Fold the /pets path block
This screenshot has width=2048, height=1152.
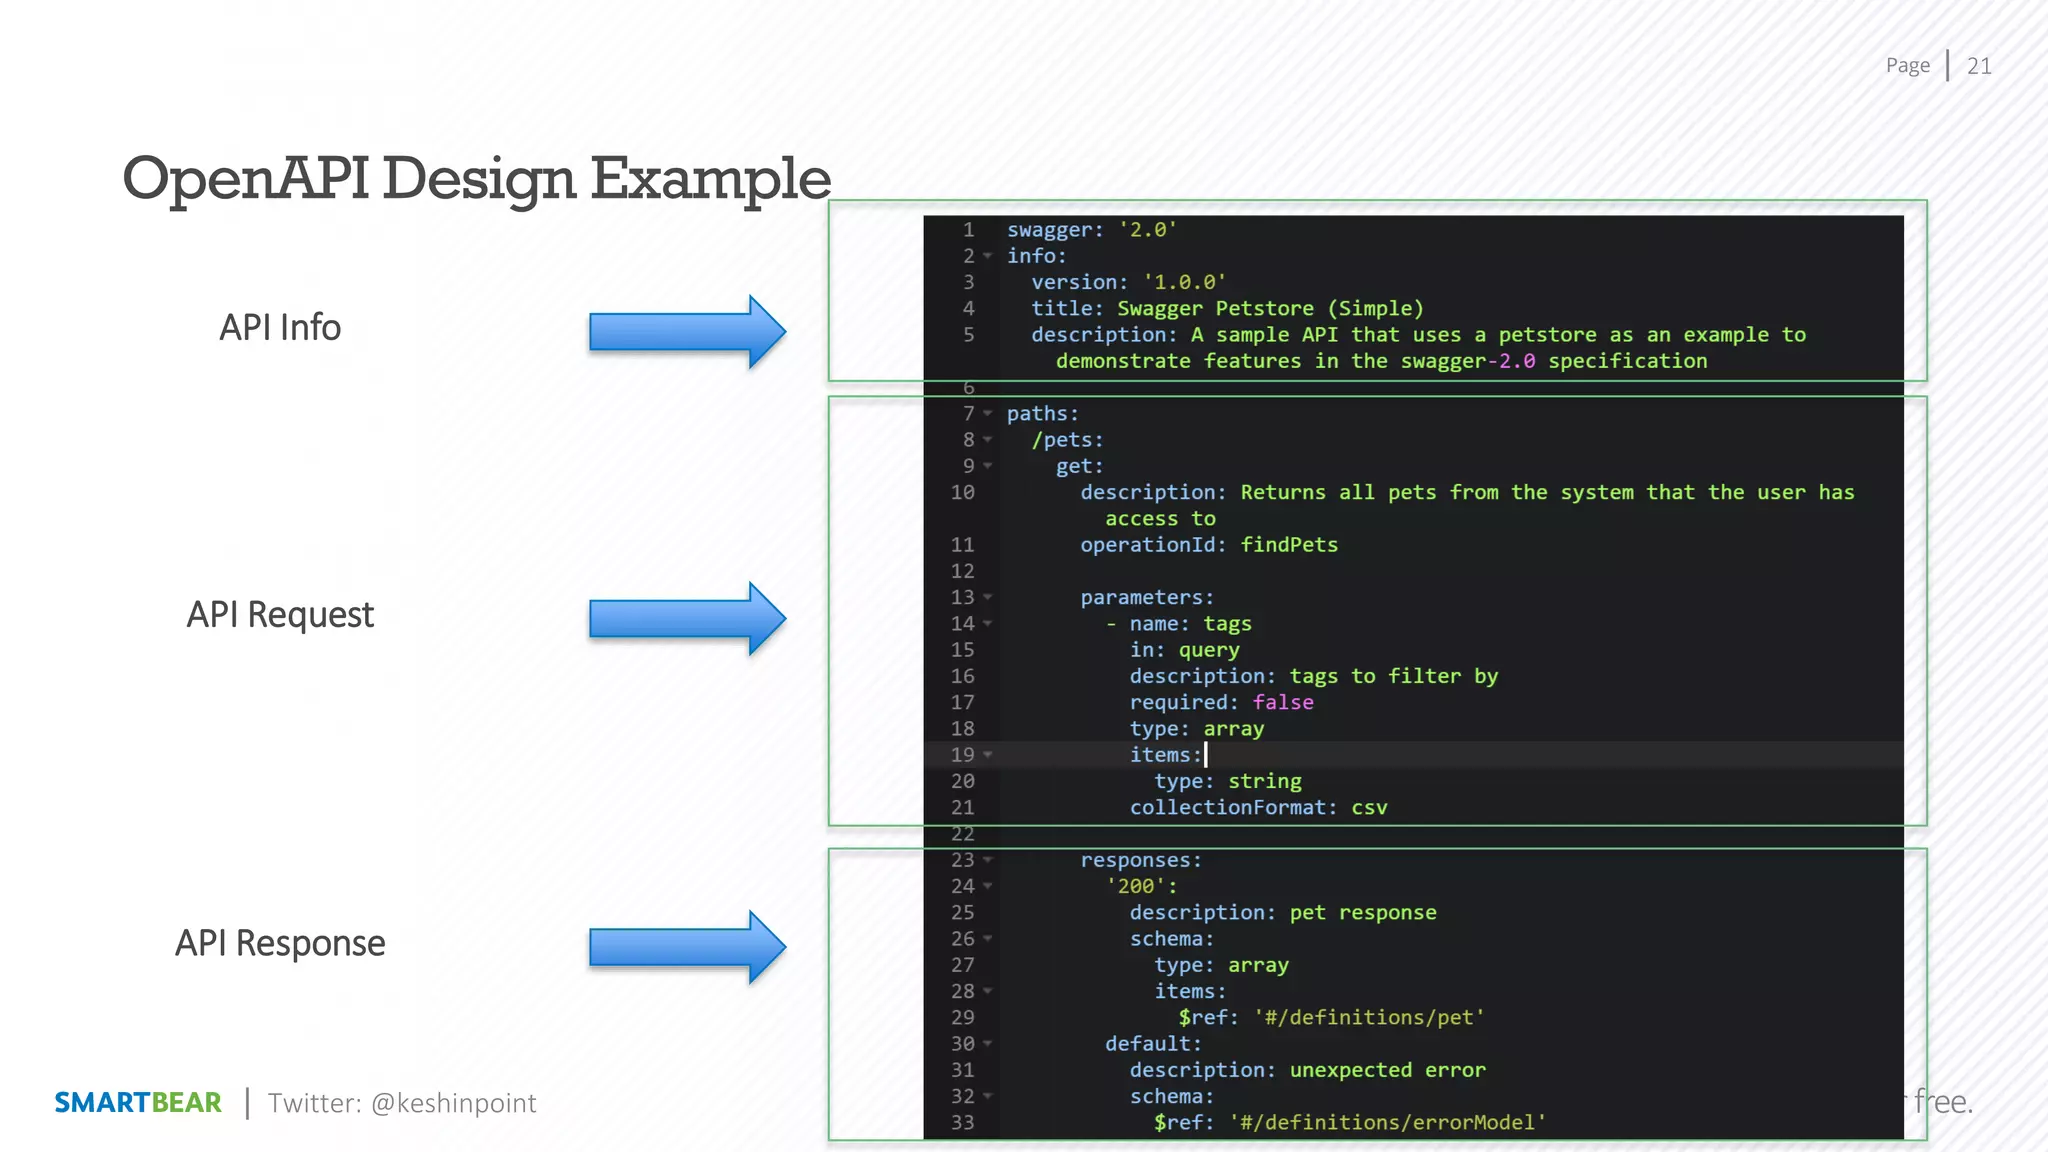tap(988, 439)
